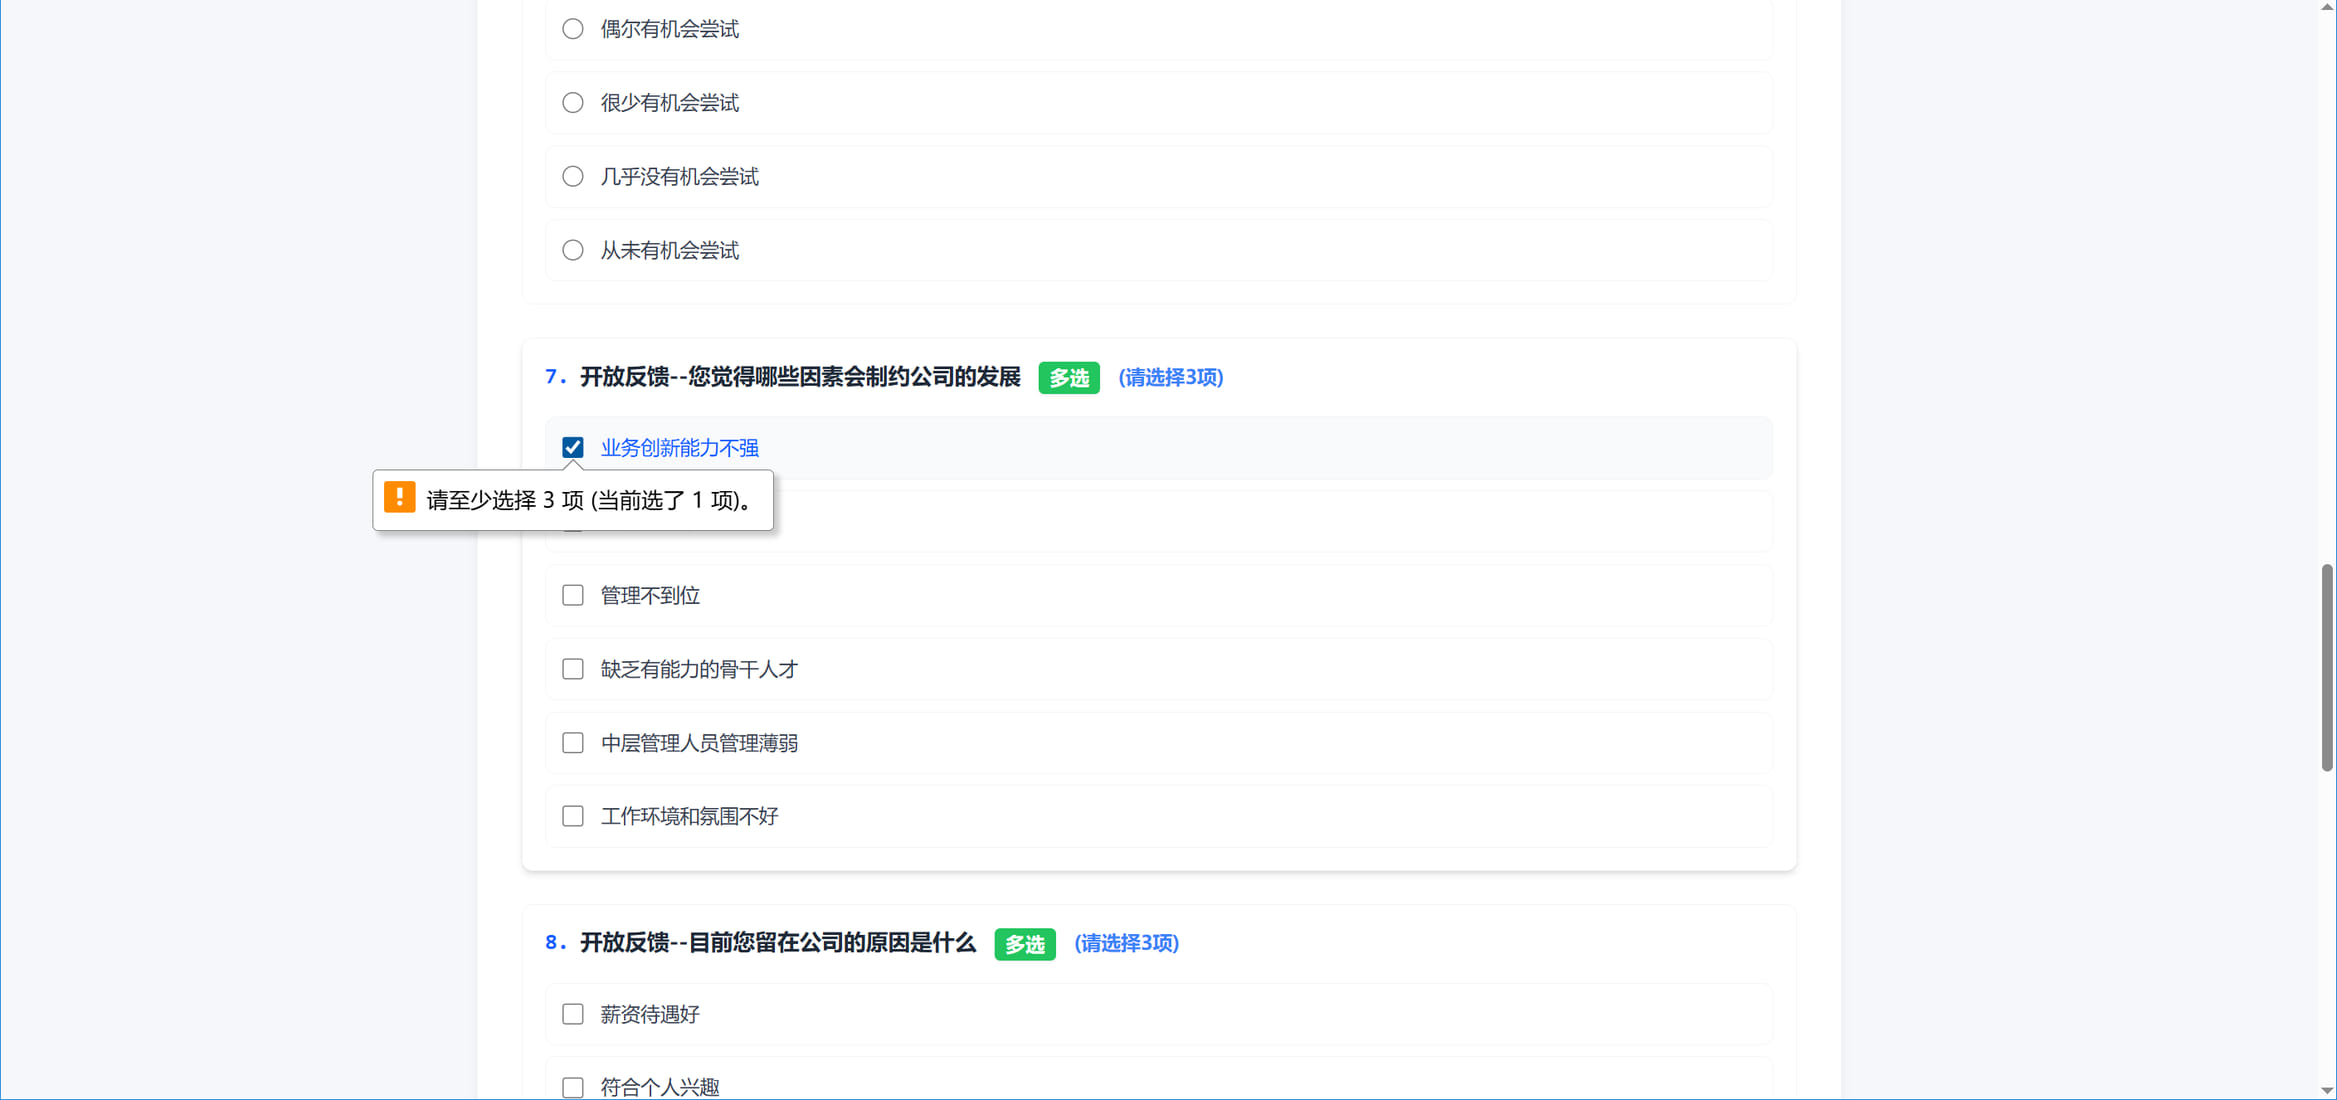The image size is (2337, 1100).
Task: Click the orange warning icon in tooltip
Action: pyautogui.click(x=400, y=498)
